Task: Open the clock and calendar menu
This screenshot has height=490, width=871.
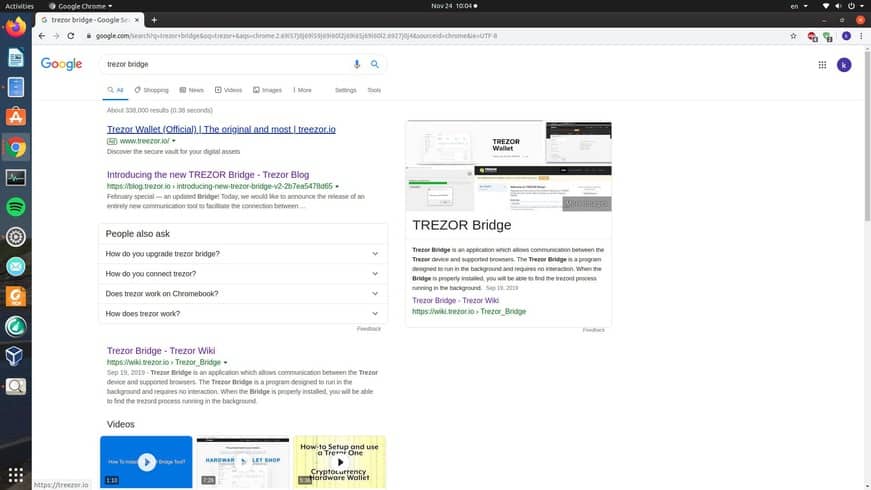Action: click(x=454, y=6)
